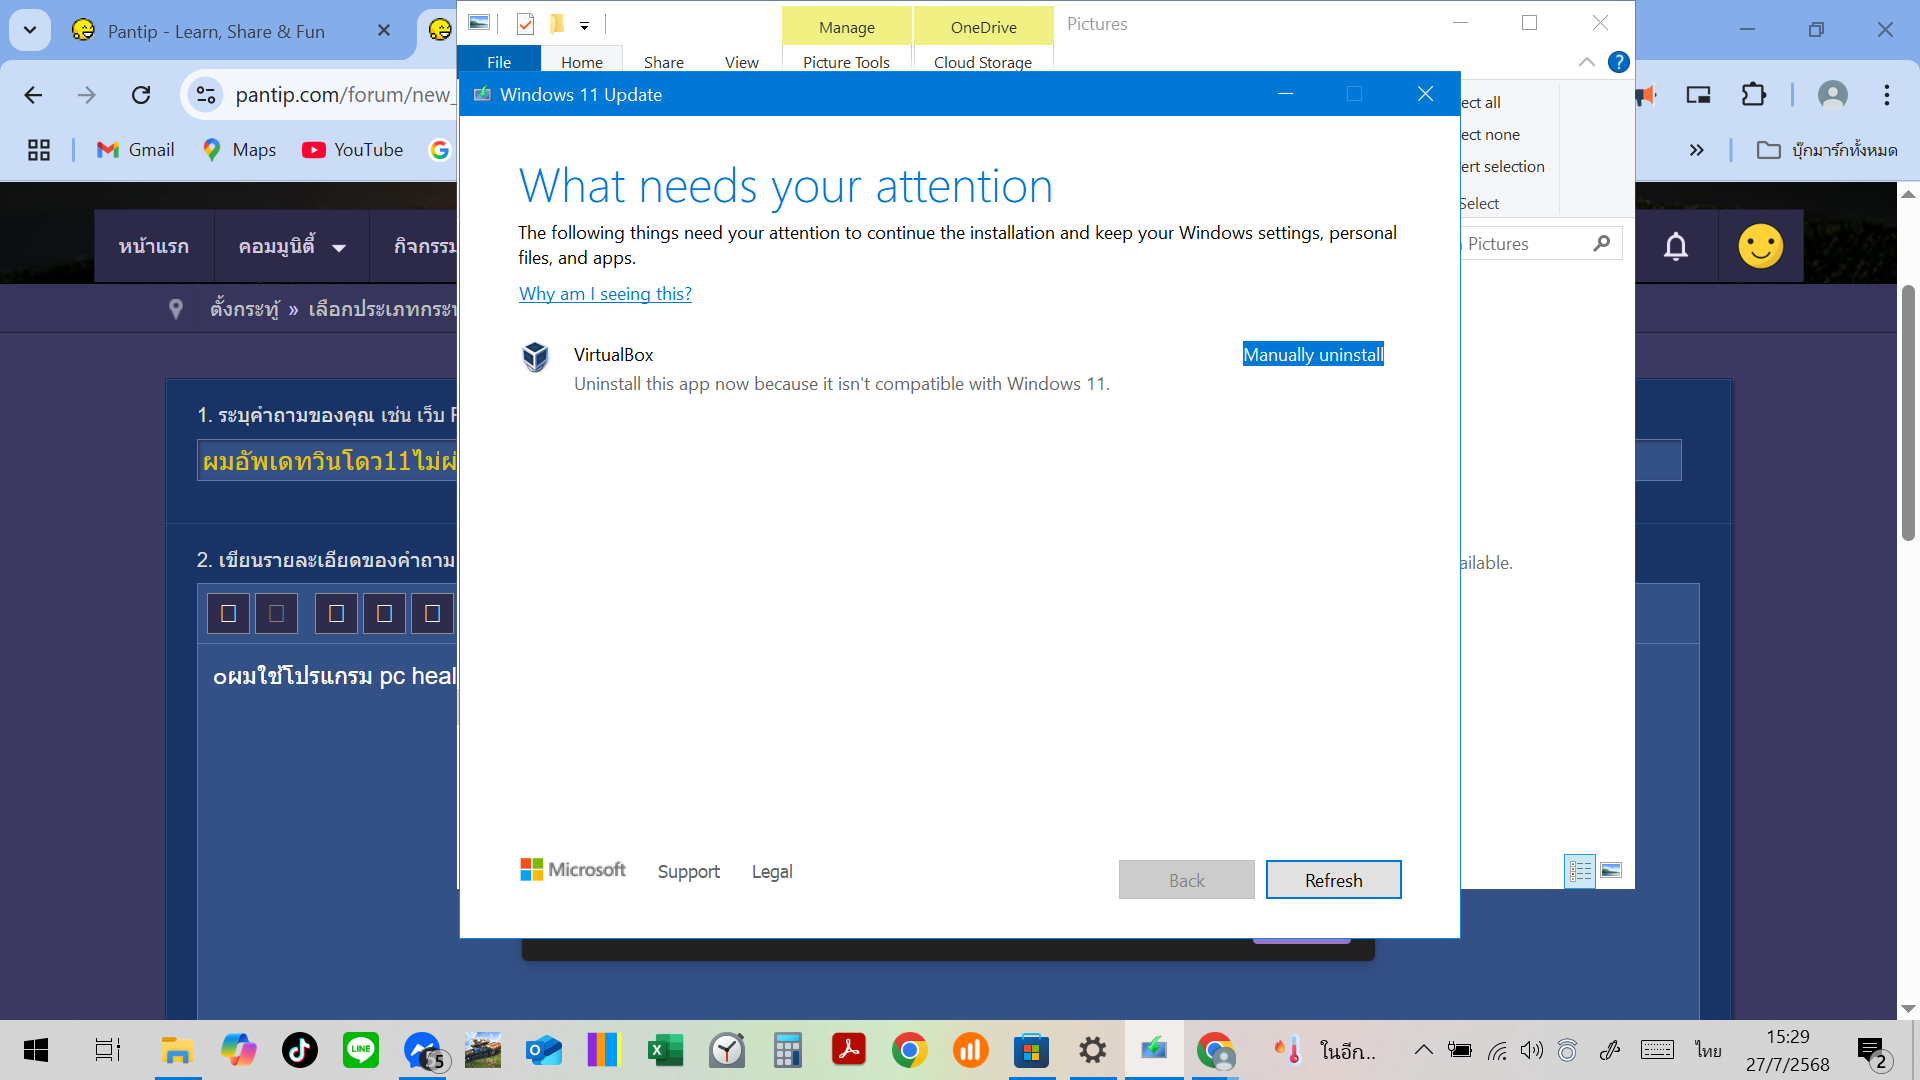The width and height of the screenshot is (1920, 1080).
Task: Switch the ไทย input language indicator
Action: click(1708, 1050)
